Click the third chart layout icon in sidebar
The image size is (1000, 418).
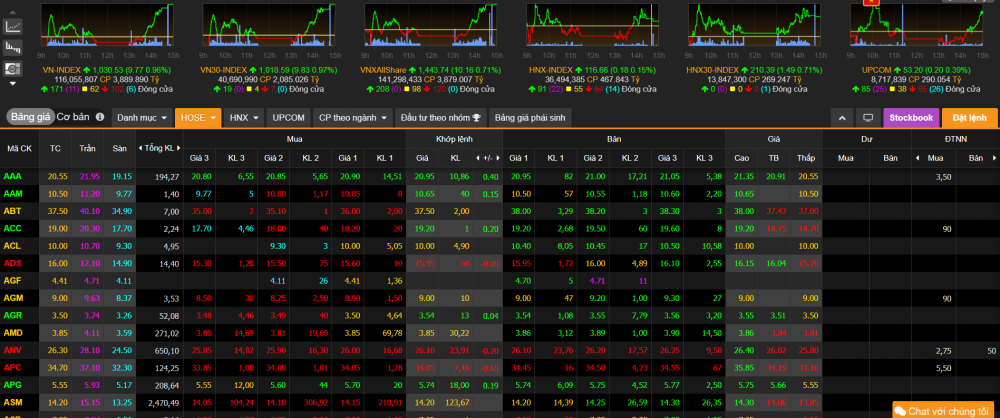pyautogui.click(x=14, y=69)
